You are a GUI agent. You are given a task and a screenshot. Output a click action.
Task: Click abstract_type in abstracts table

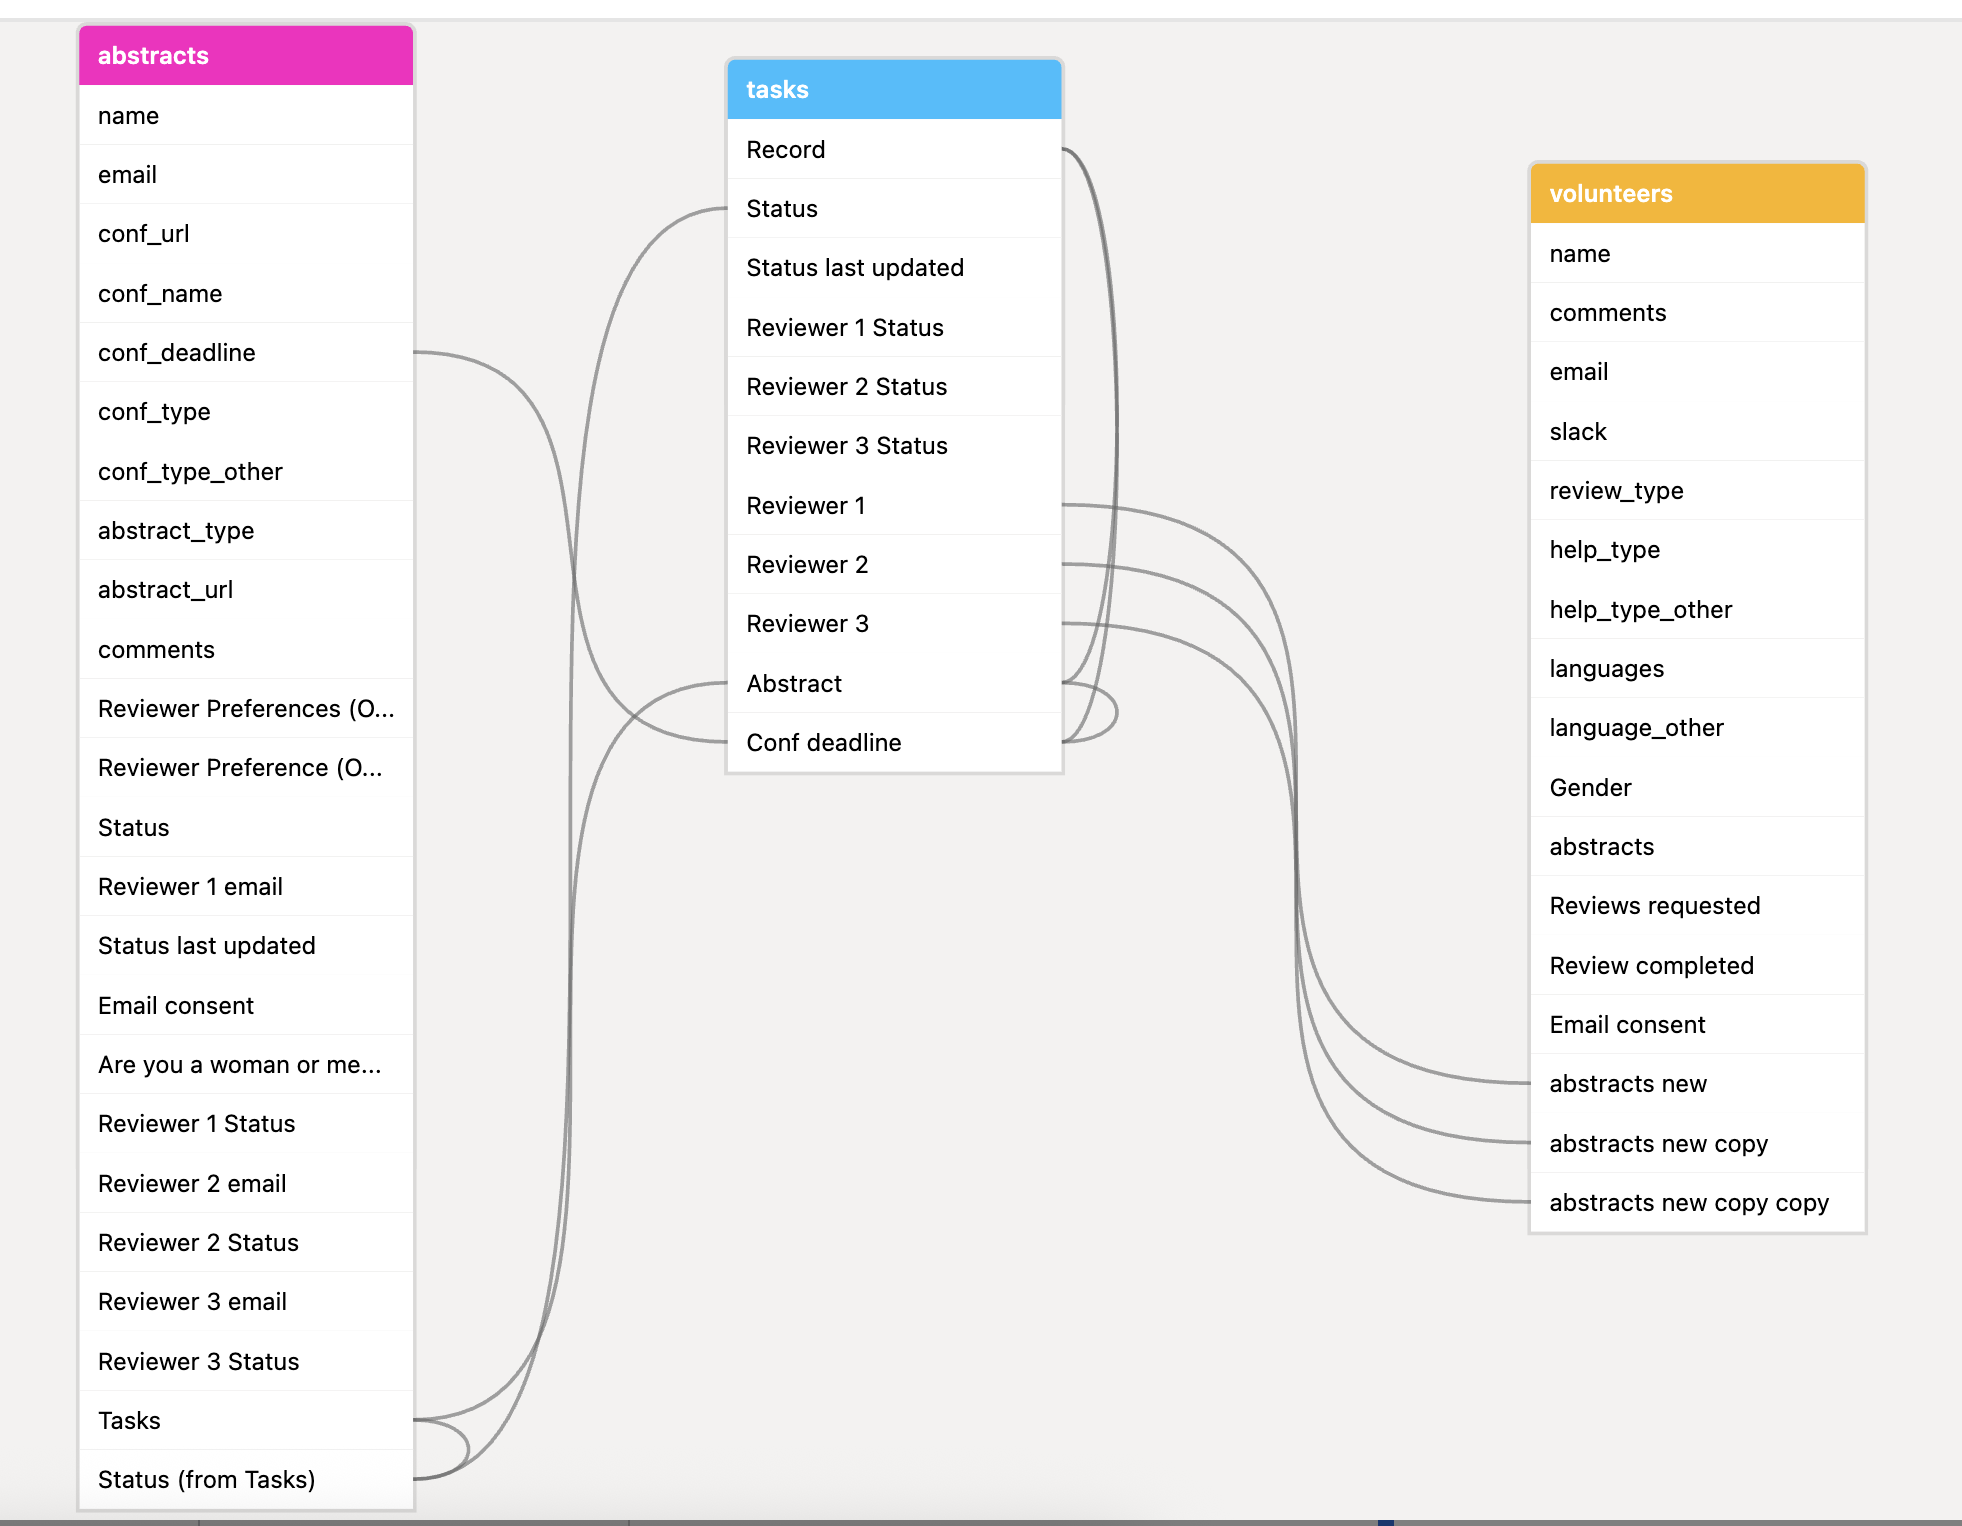coord(246,531)
